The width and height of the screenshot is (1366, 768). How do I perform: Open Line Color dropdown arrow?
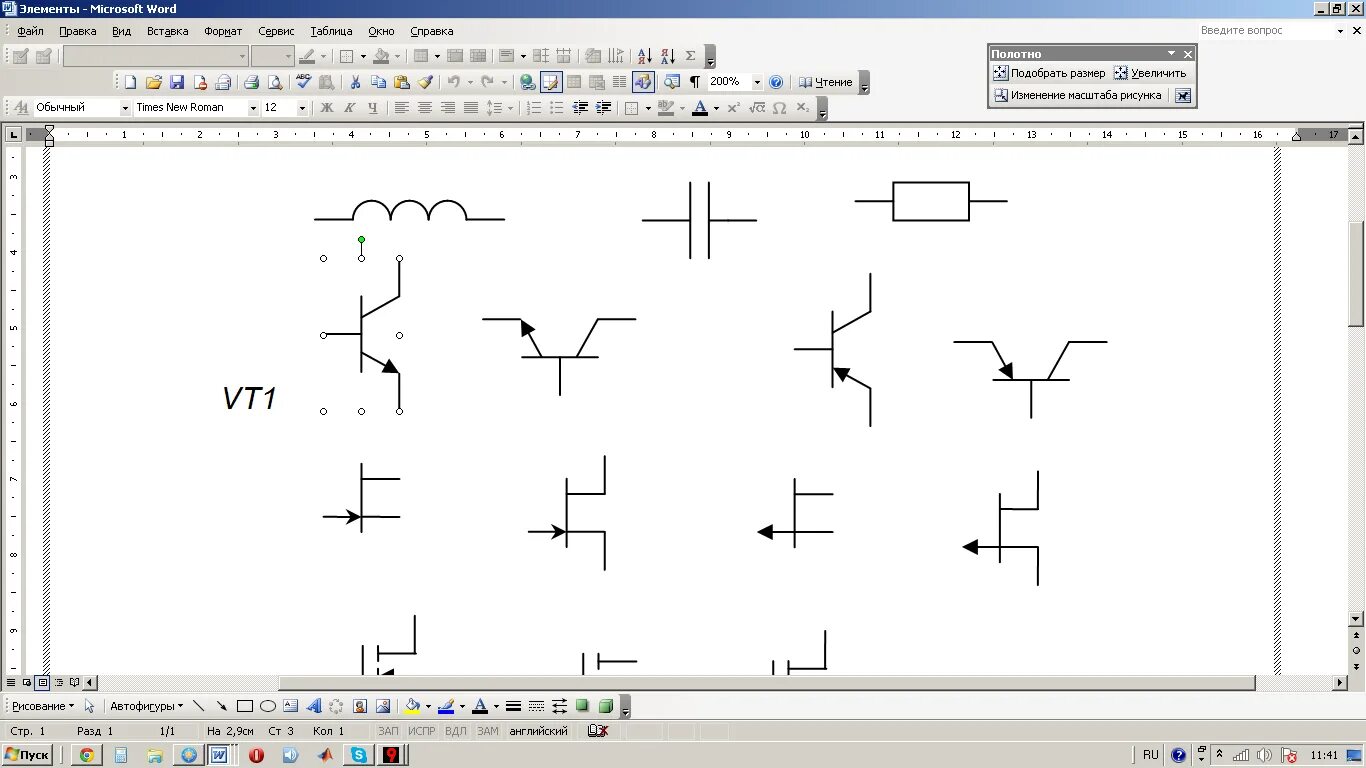(462, 707)
